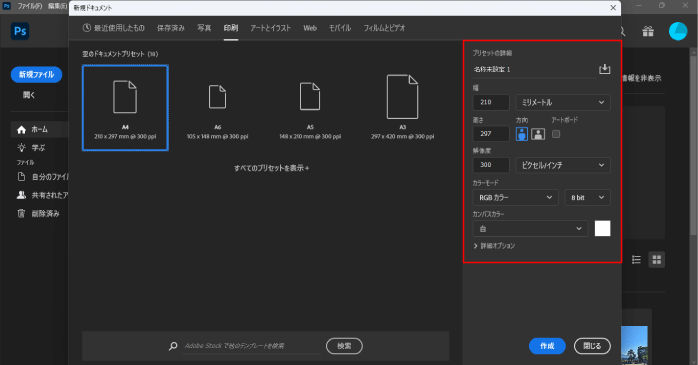This screenshot has width=698, height=365.
Task: Switch to Web tab
Action: 310,28
